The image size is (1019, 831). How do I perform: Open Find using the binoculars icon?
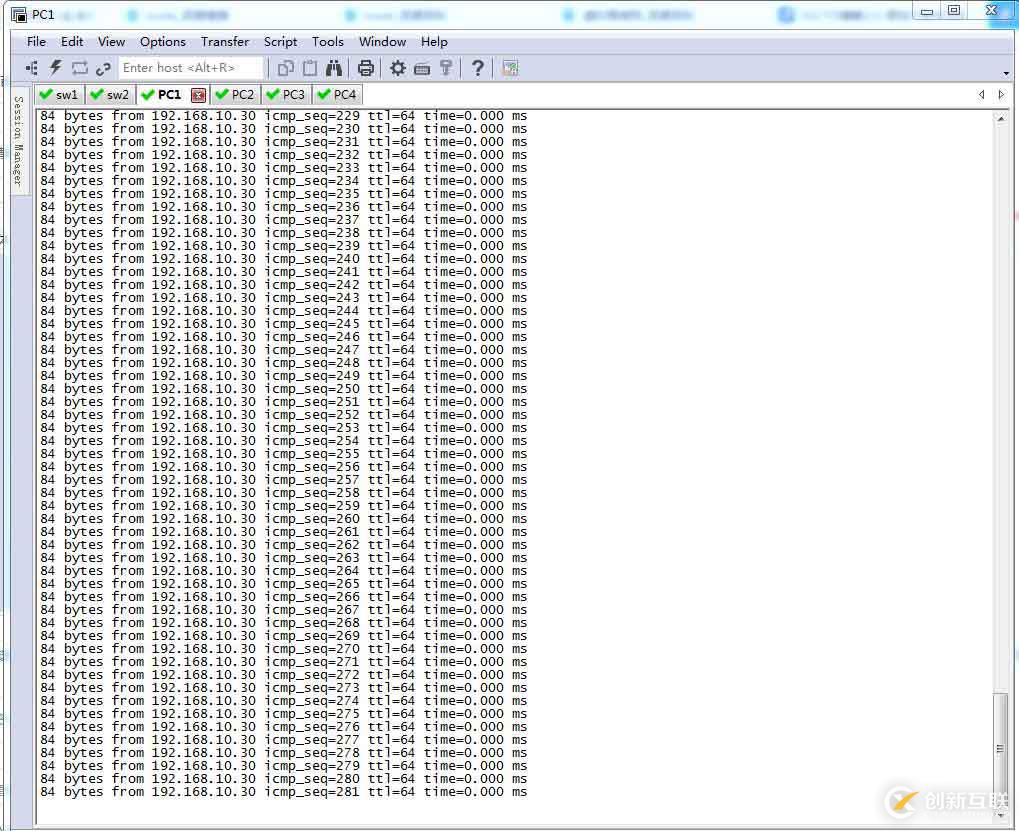tap(334, 68)
